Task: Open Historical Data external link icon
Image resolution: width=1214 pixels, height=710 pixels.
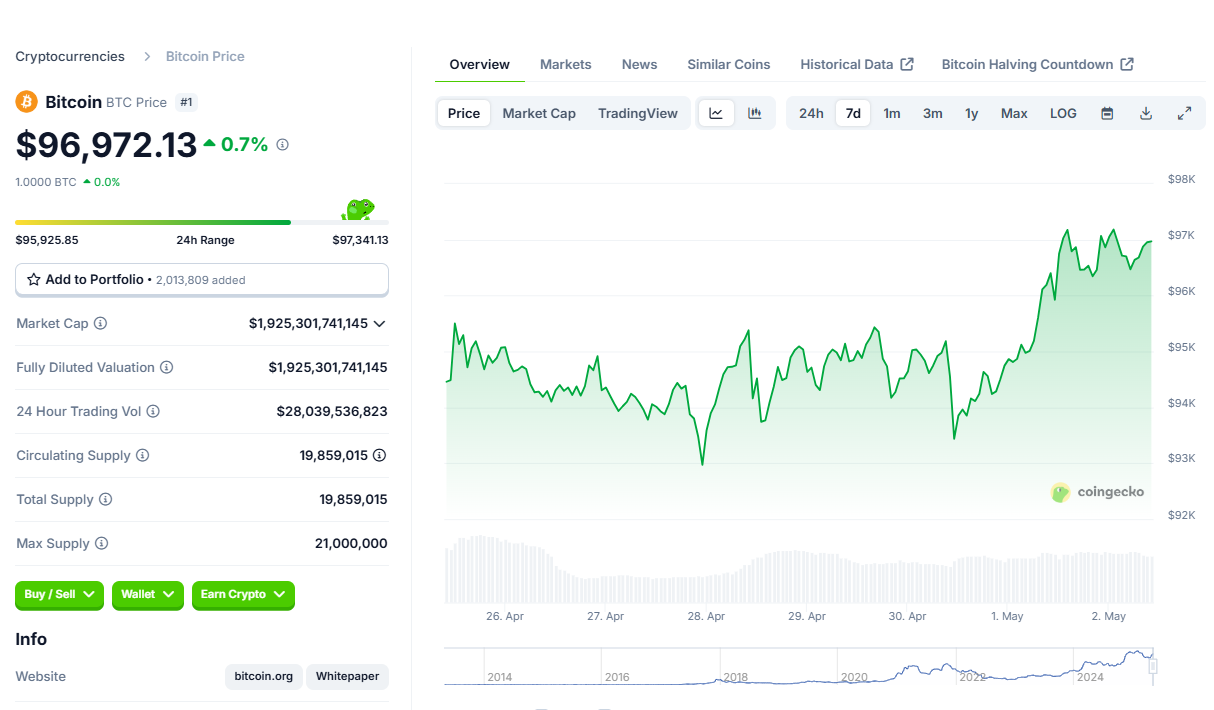Action: [x=907, y=64]
